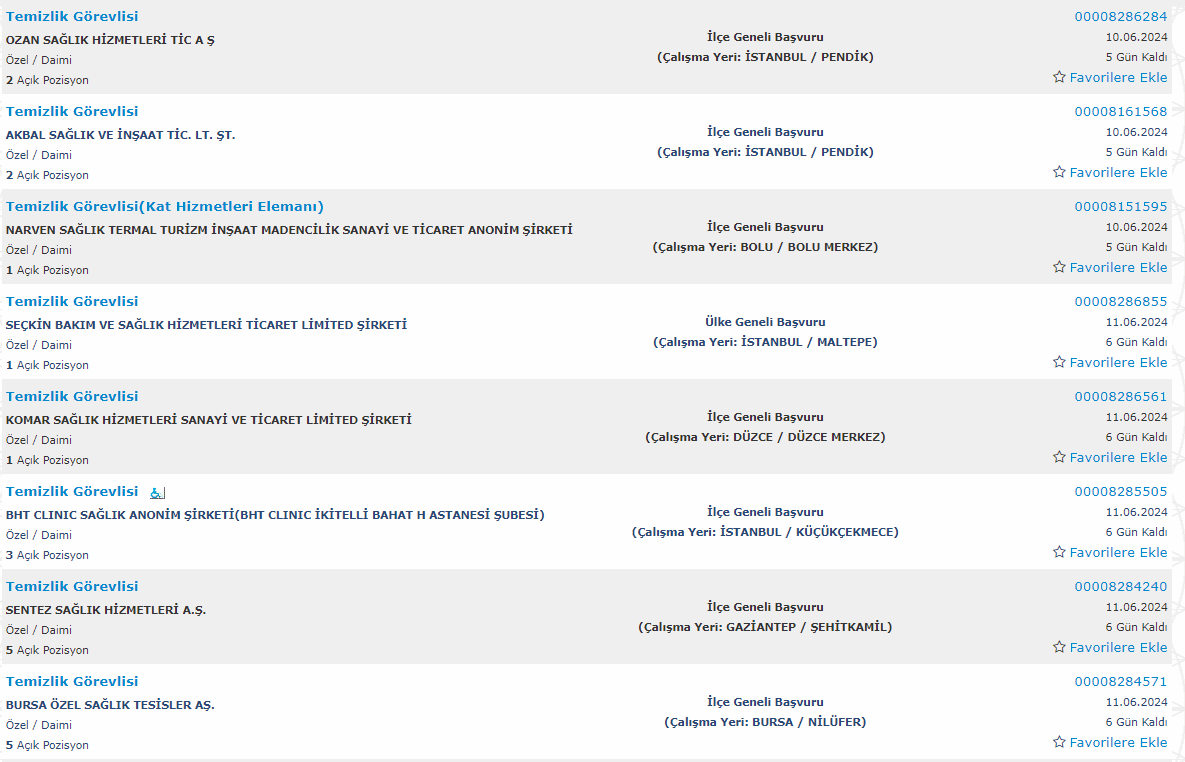Click the star icon for listing 00008286284

click(x=1059, y=77)
